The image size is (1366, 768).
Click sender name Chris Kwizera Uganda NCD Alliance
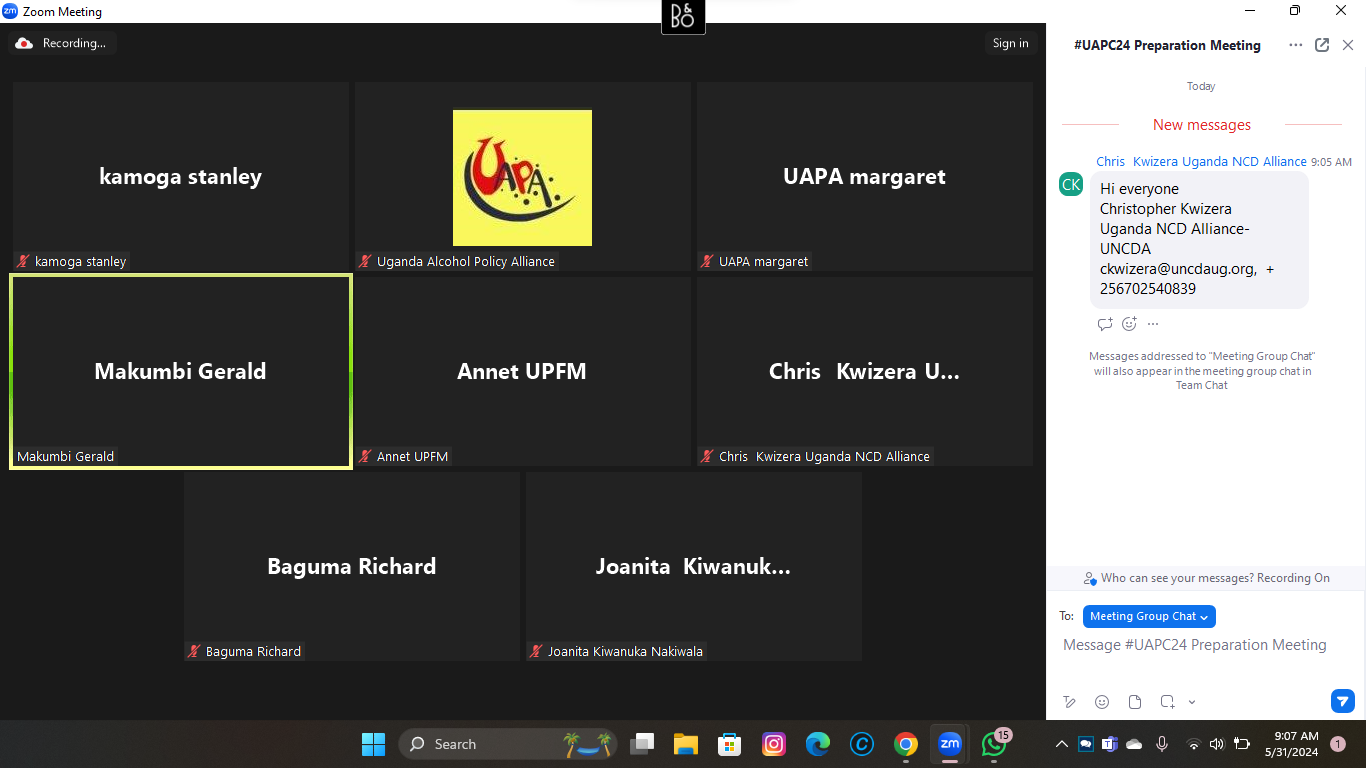click(1201, 161)
